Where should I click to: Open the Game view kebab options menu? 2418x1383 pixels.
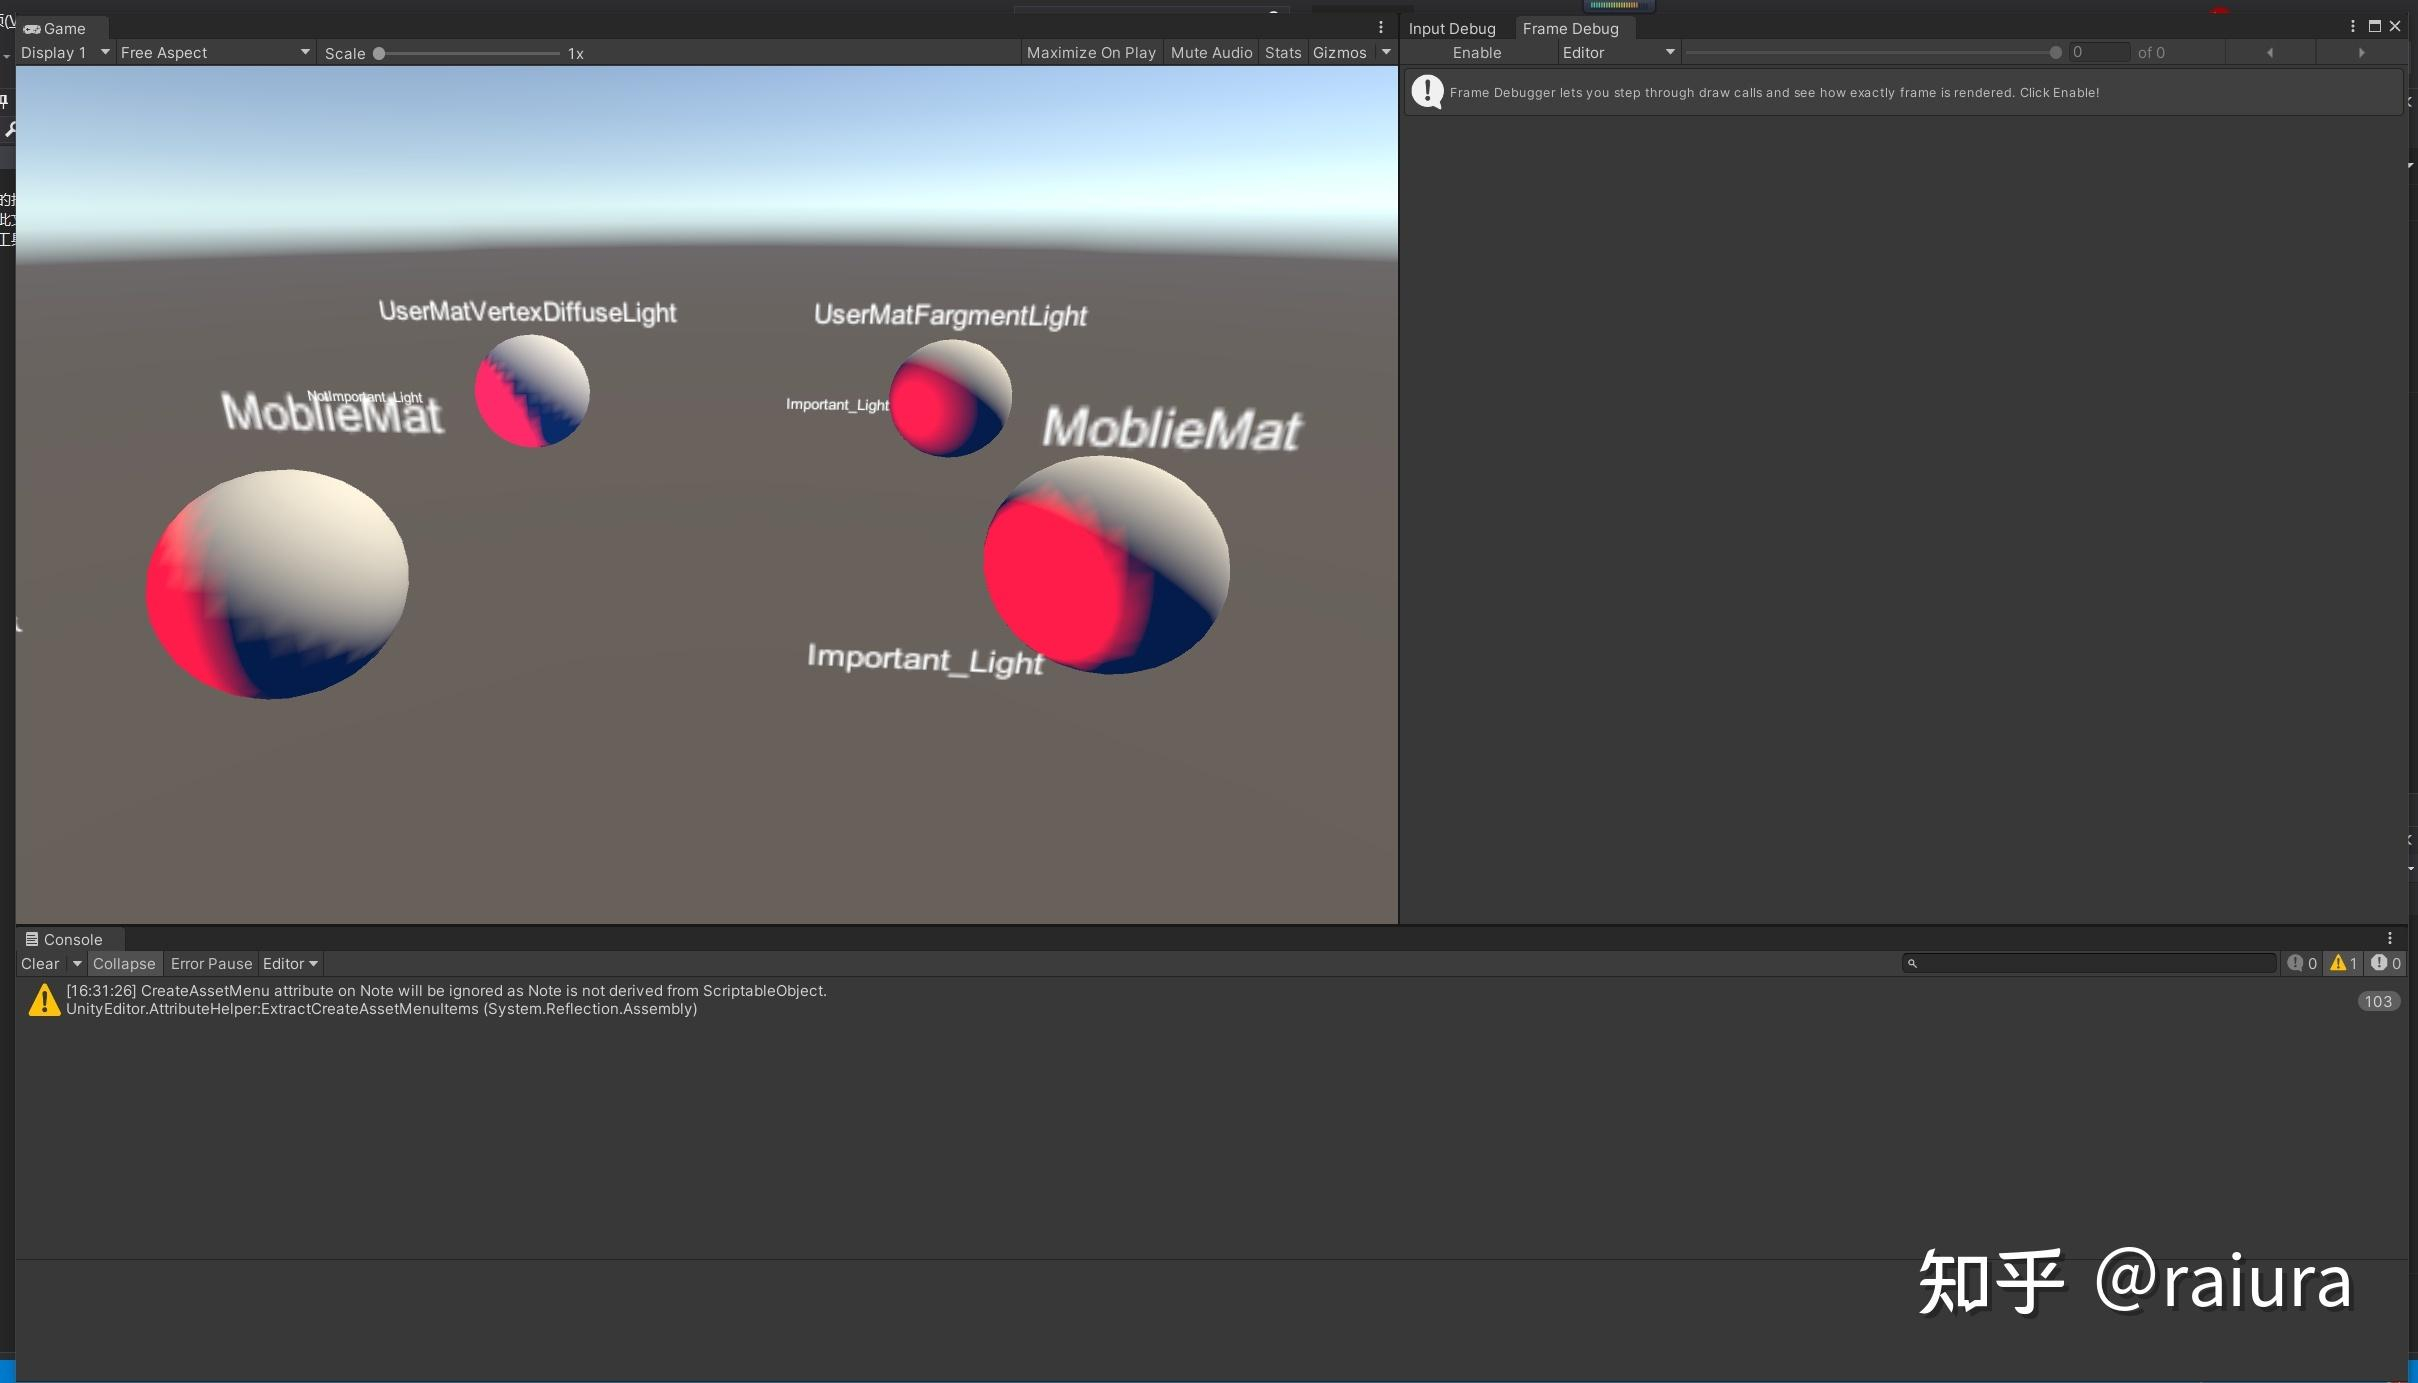(x=1381, y=28)
